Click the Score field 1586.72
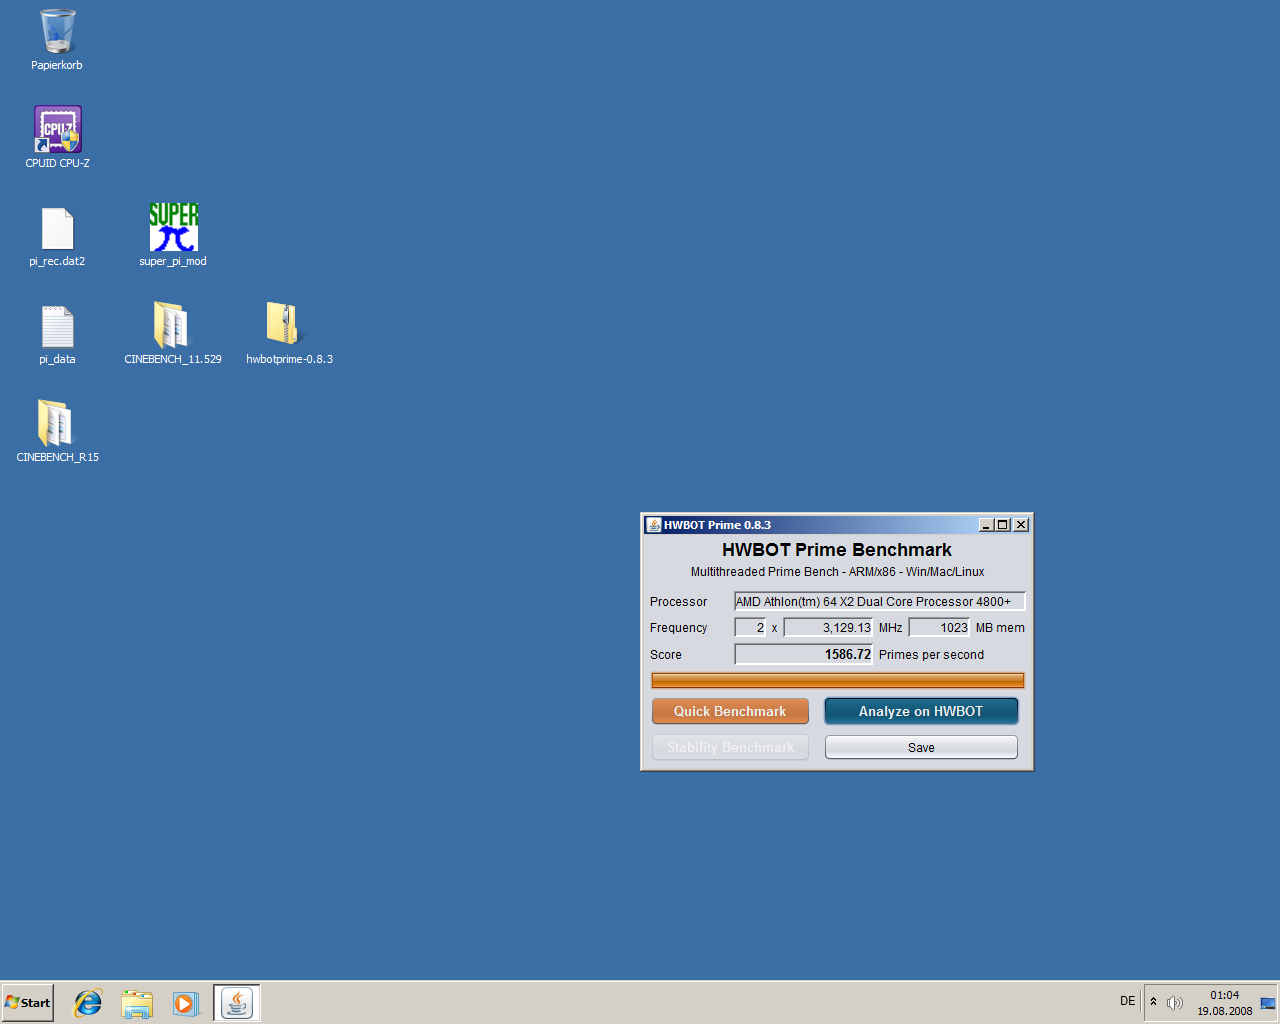The height and width of the screenshot is (1024, 1280). coord(804,654)
